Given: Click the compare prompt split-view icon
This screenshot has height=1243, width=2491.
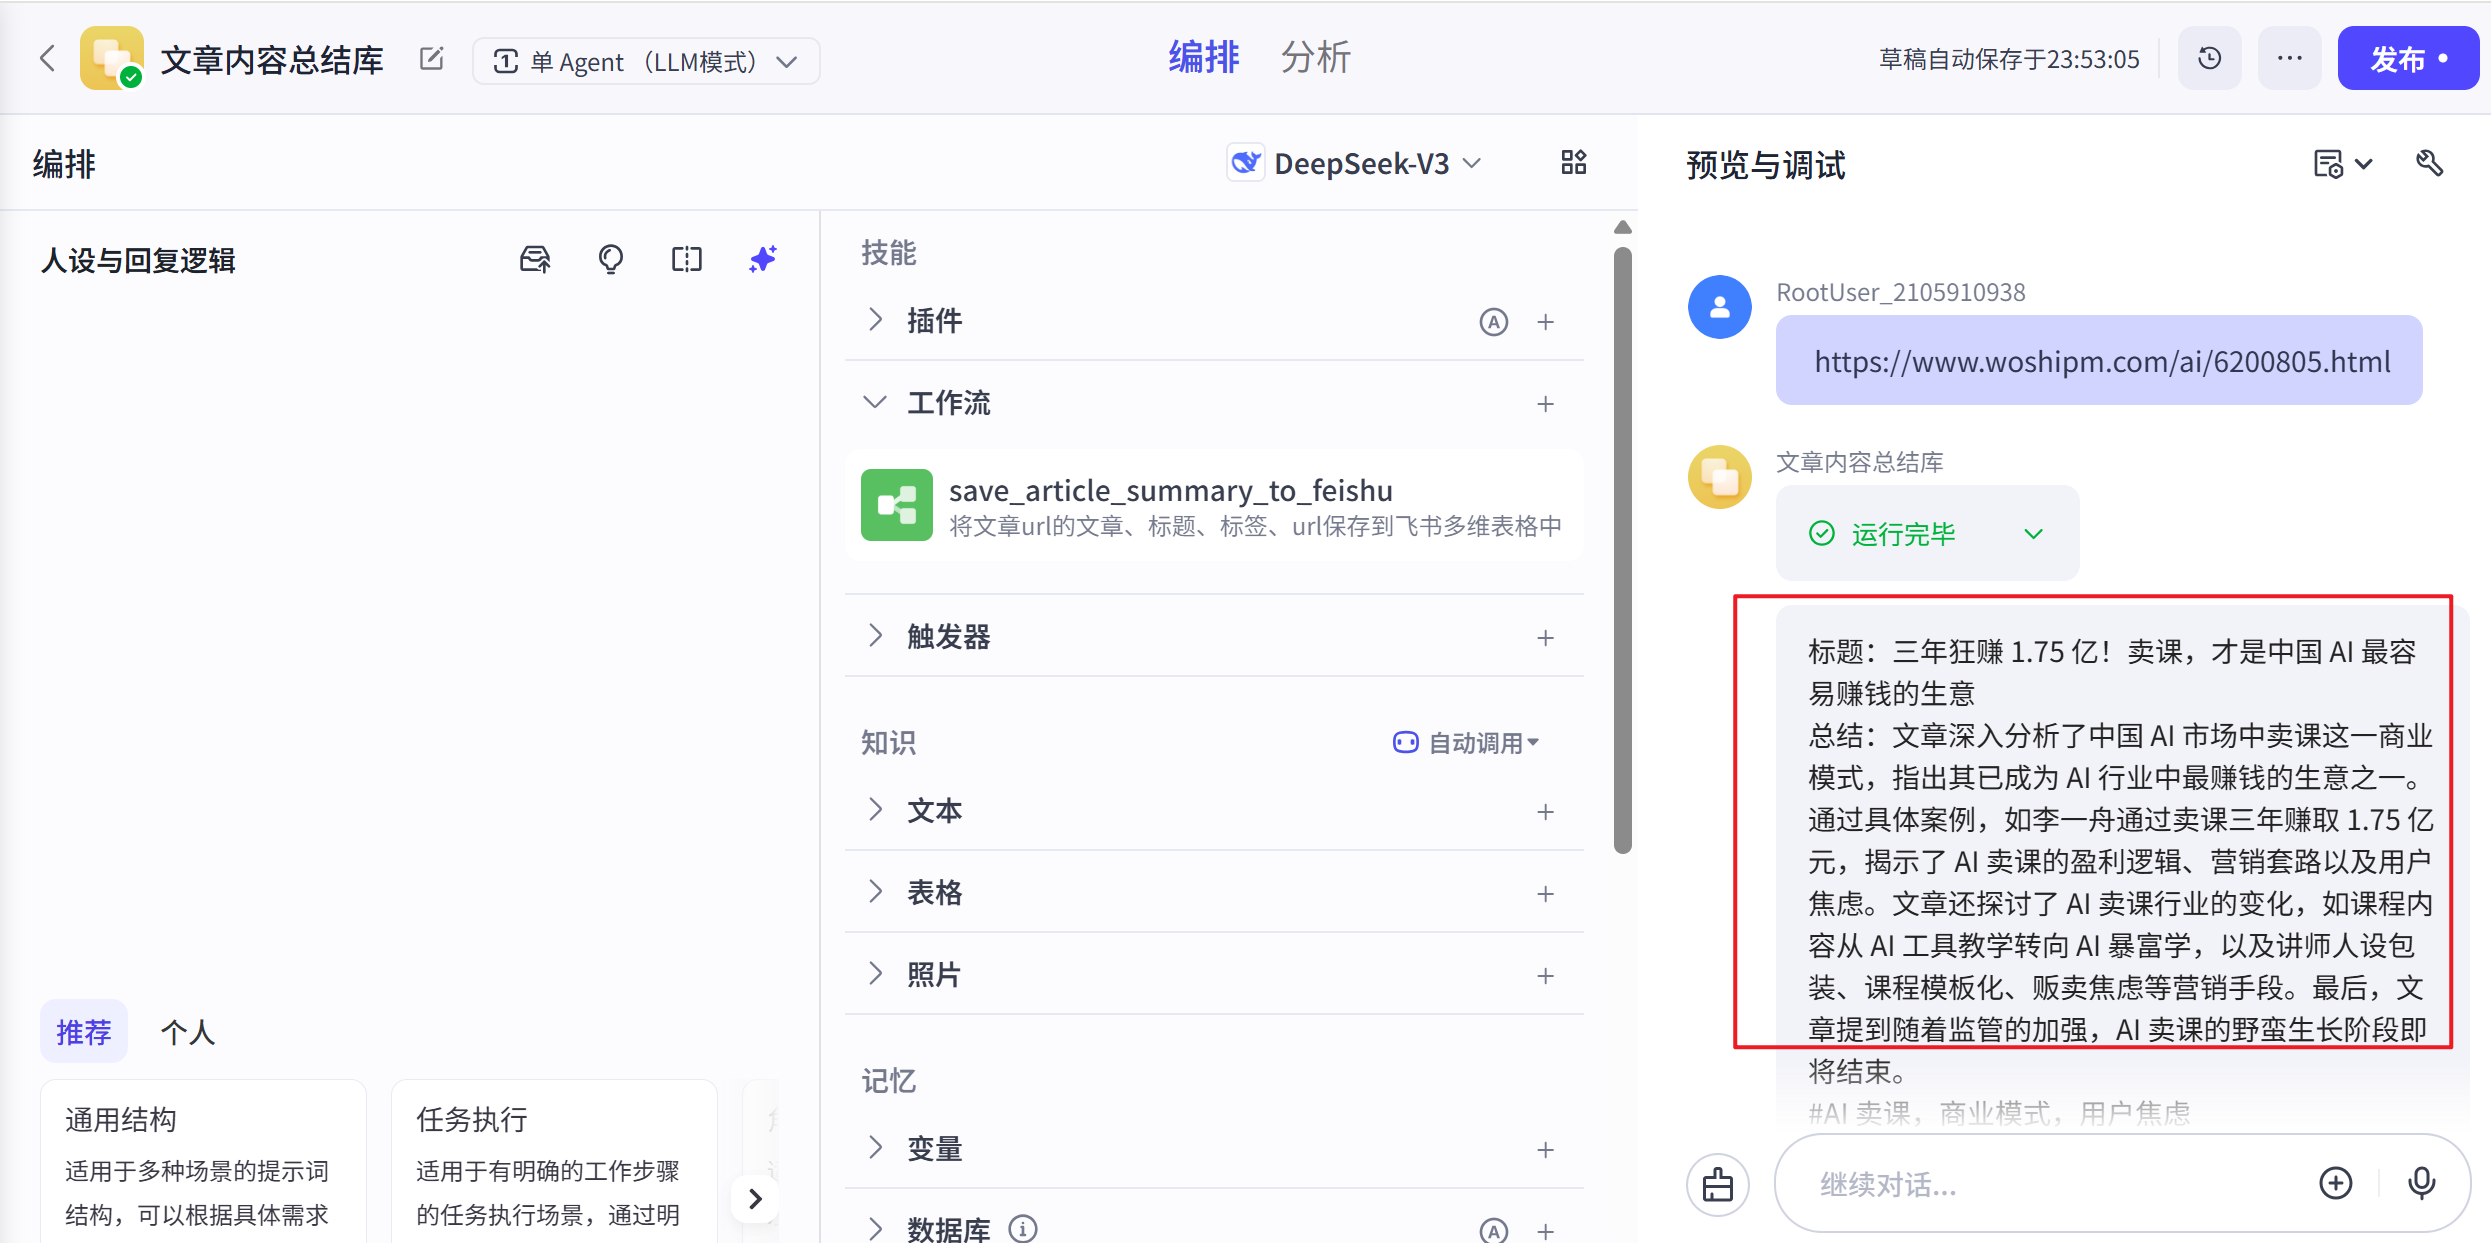Looking at the screenshot, I should tap(686, 260).
